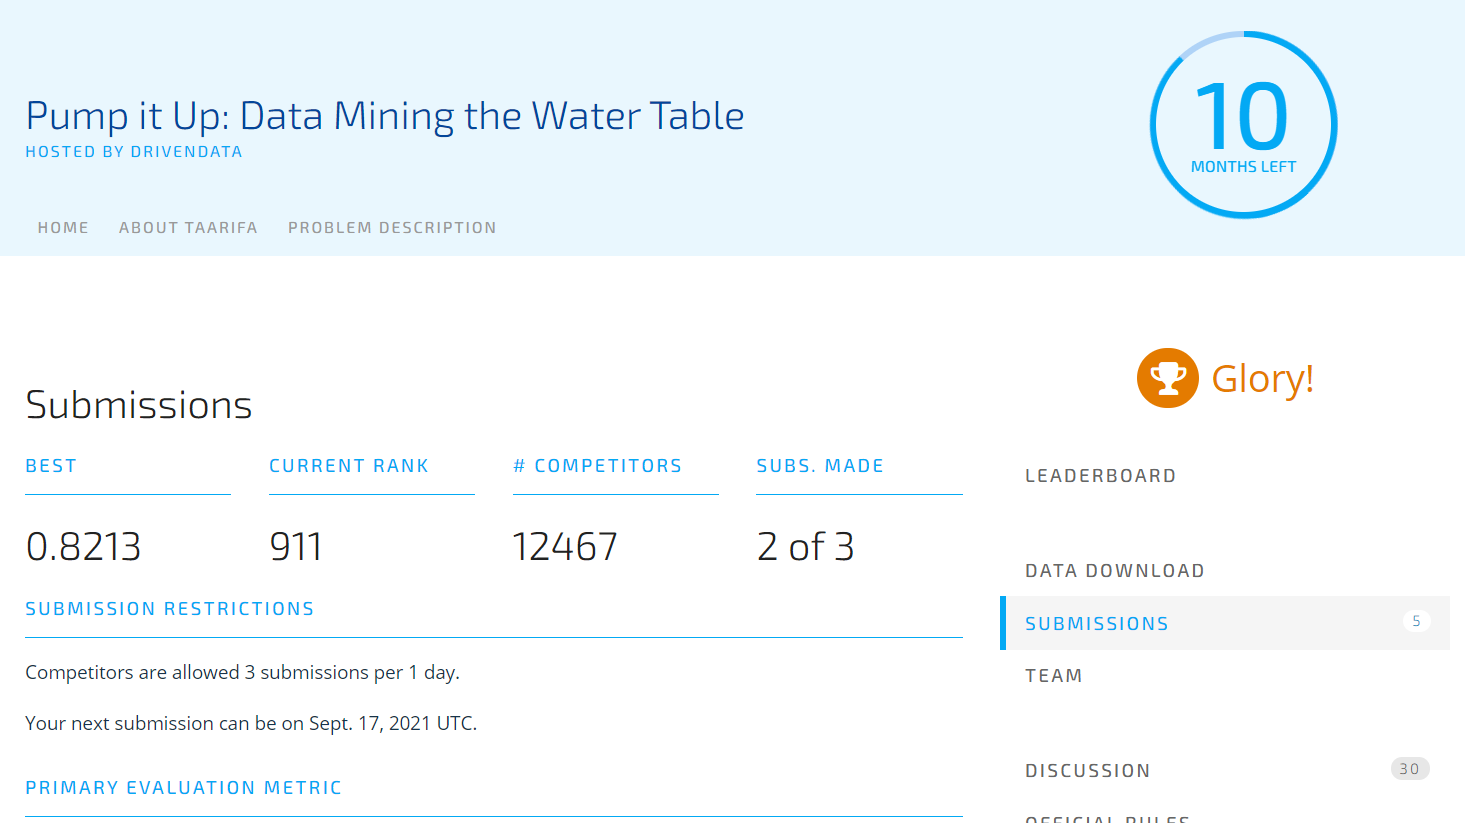Open the Discussion sidebar link

tap(1087, 771)
